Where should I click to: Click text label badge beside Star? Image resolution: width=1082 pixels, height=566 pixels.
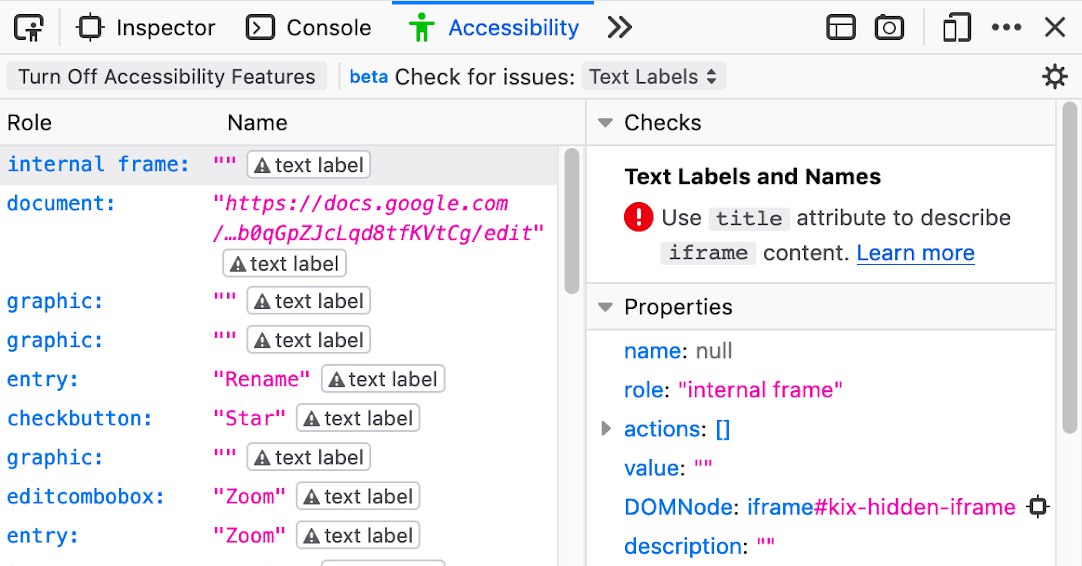[x=358, y=418]
